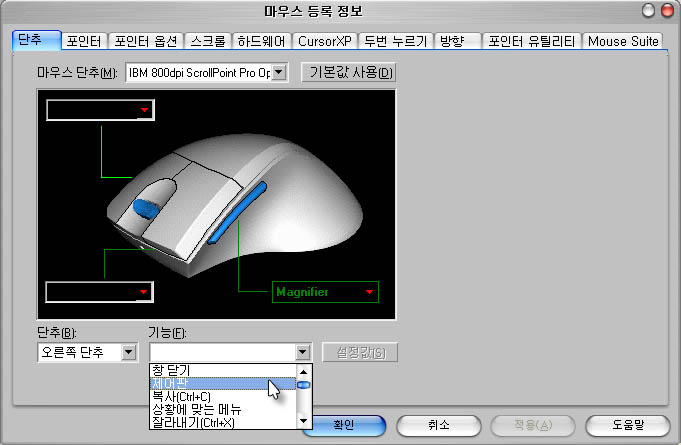Switch to the 포인터 tab
This screenshot has height=445, width=681.
coord(84,41)
